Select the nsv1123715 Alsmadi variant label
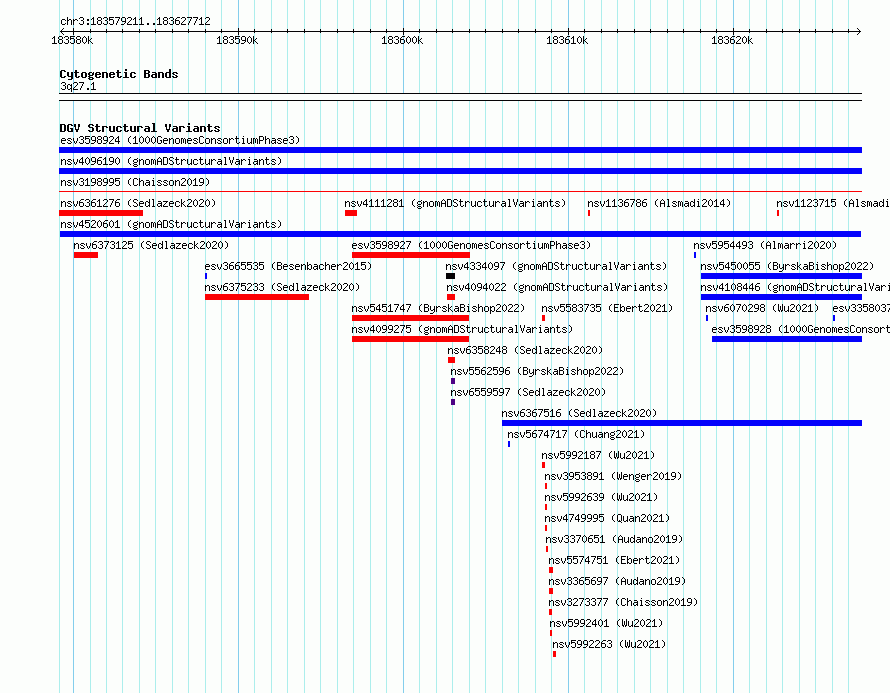This screenshot has width=890, height=693. 833,203
